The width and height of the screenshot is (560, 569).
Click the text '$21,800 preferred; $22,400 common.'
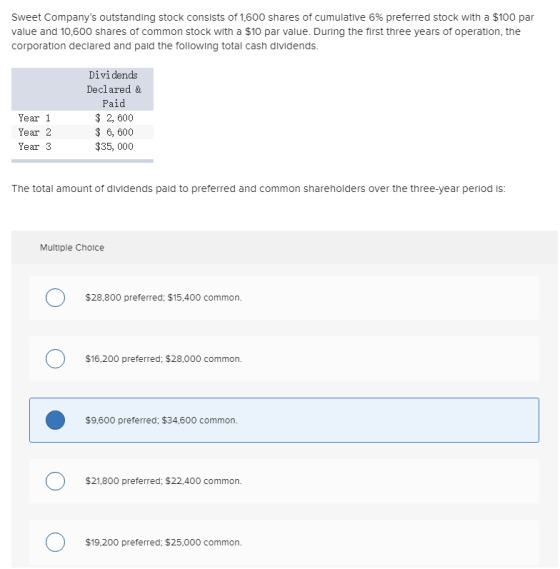[x=163, y=481]
